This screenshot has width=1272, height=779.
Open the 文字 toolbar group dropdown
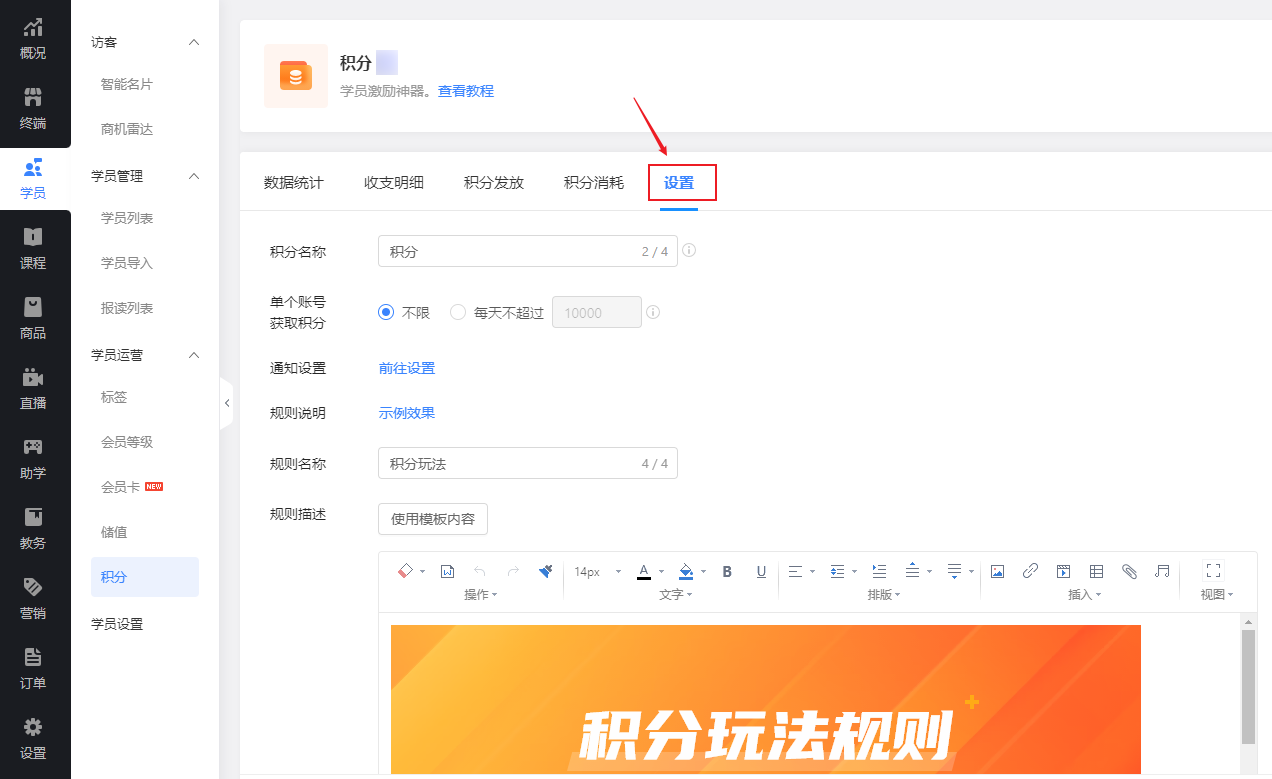tap(675, 594)
